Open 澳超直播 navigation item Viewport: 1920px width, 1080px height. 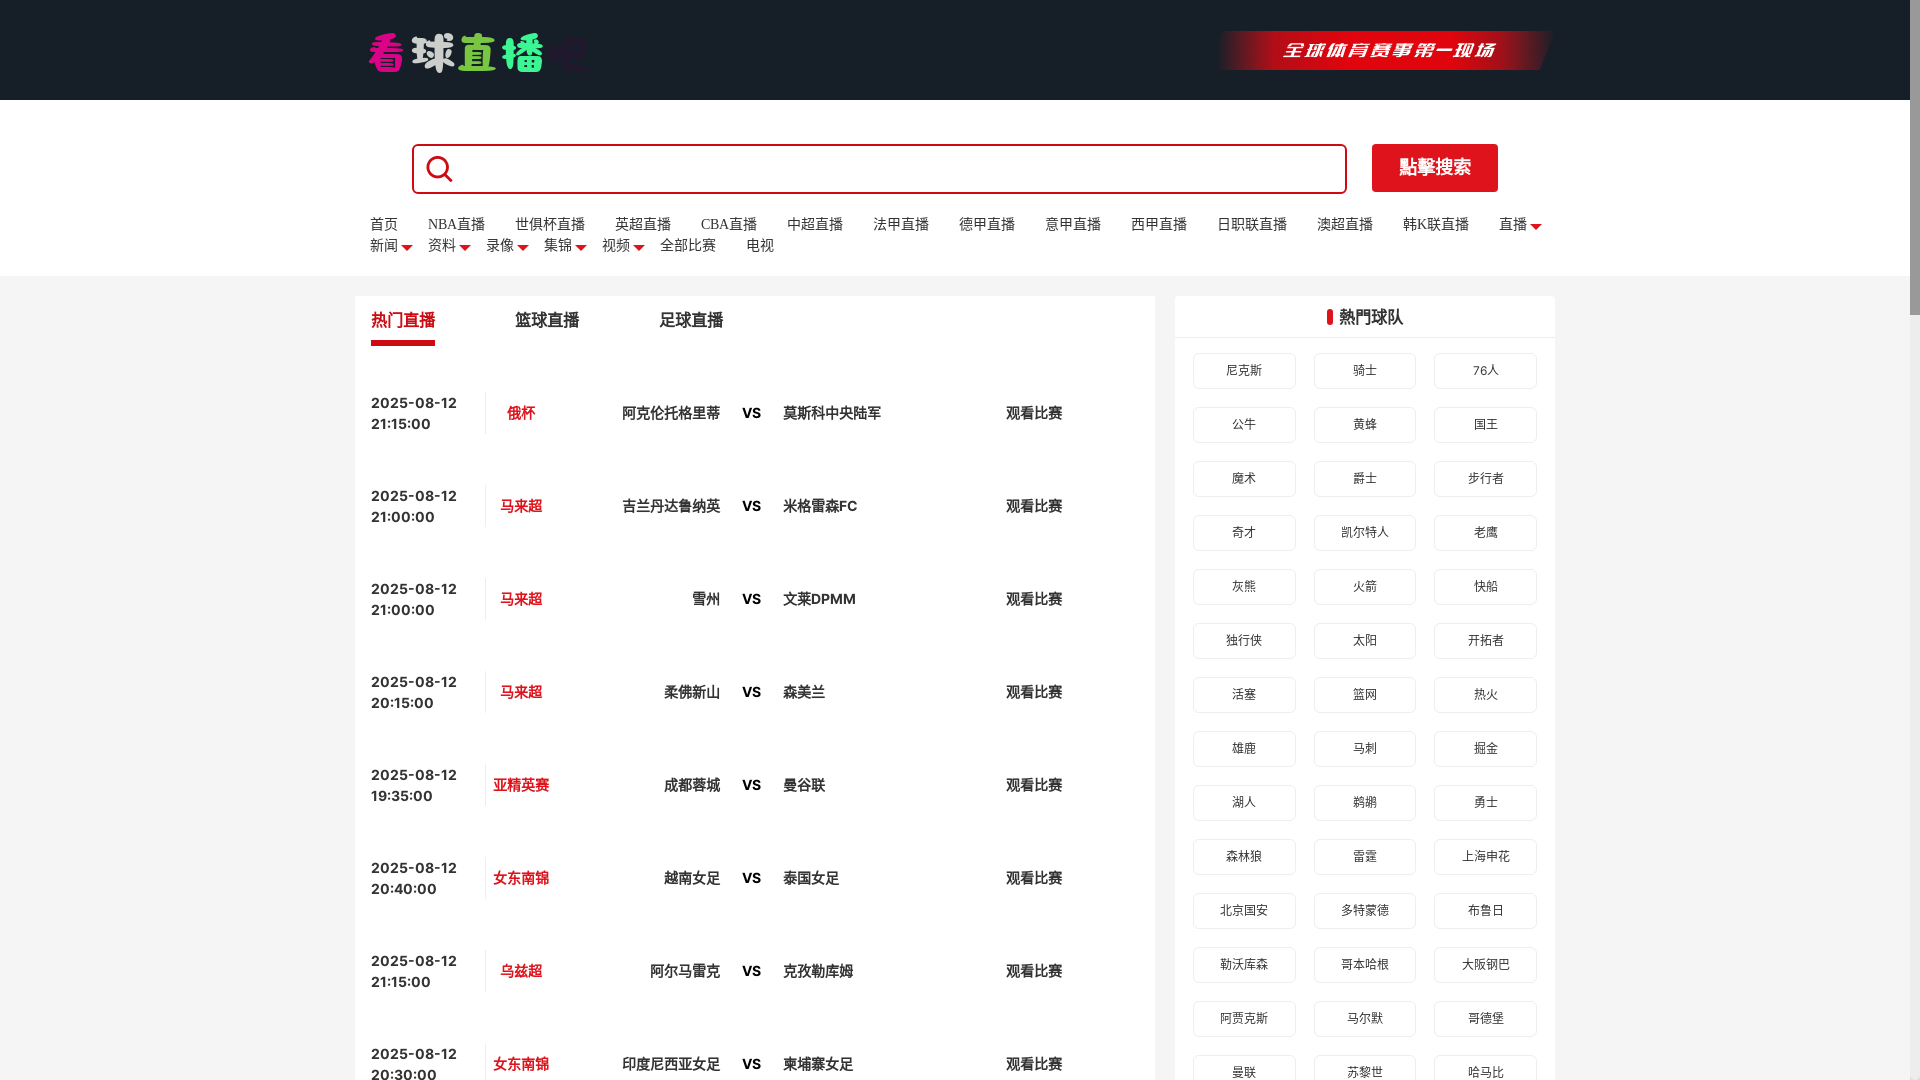coord(1345,225)
